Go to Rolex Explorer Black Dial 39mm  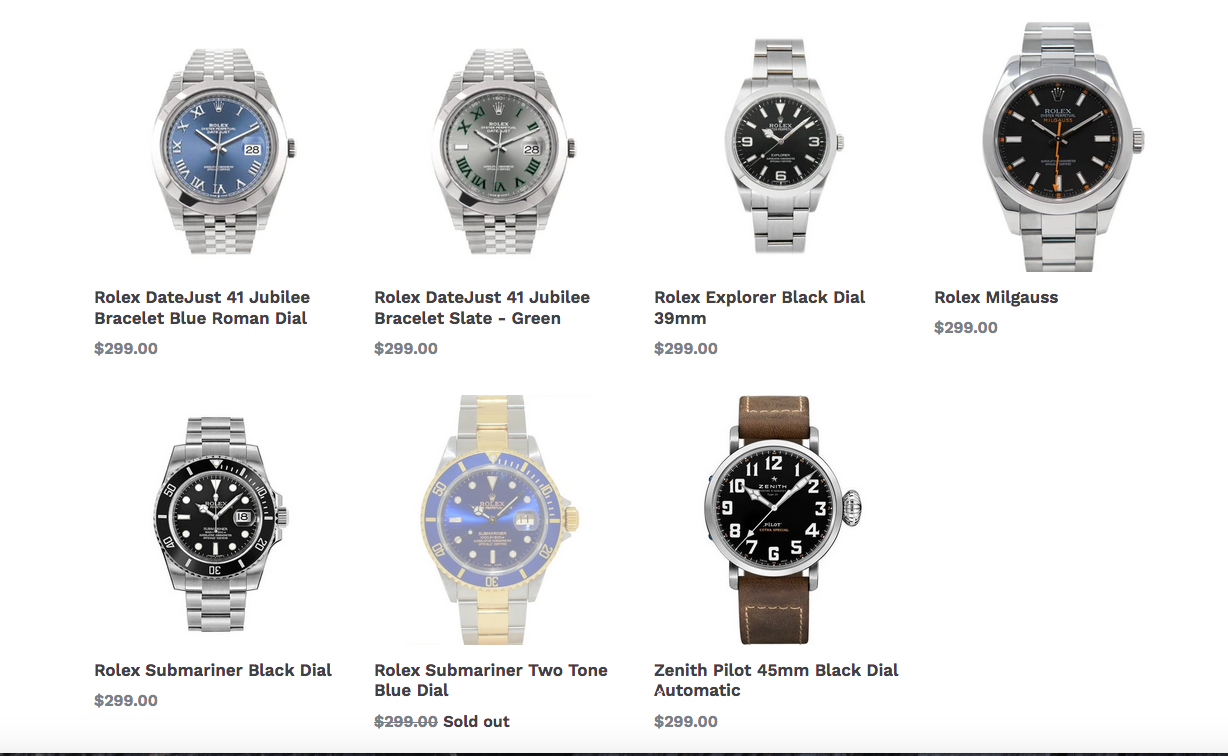pyautogui.click(x=760, y=308)
